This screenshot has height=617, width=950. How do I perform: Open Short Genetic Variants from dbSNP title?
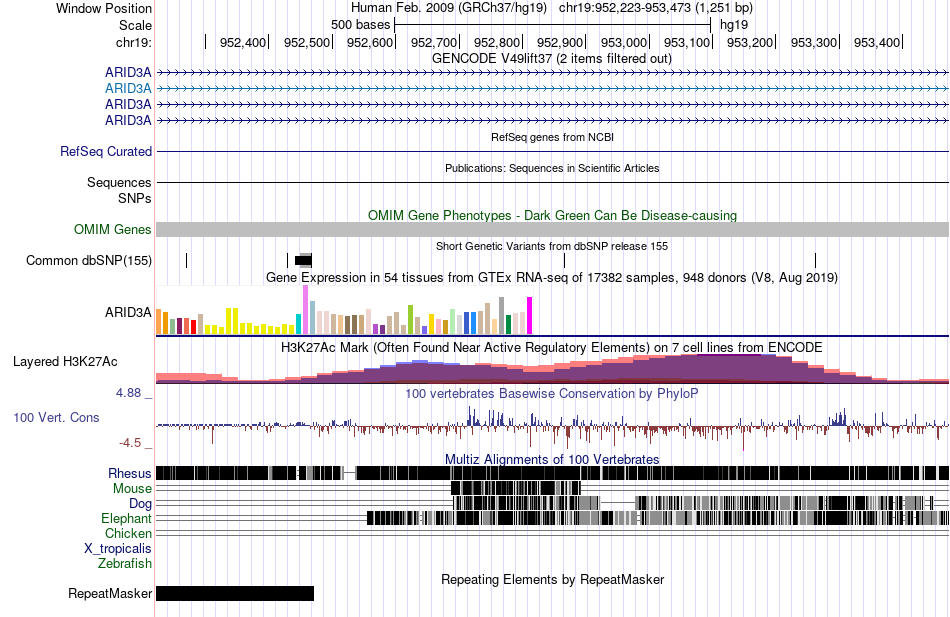tap(552, 247)
